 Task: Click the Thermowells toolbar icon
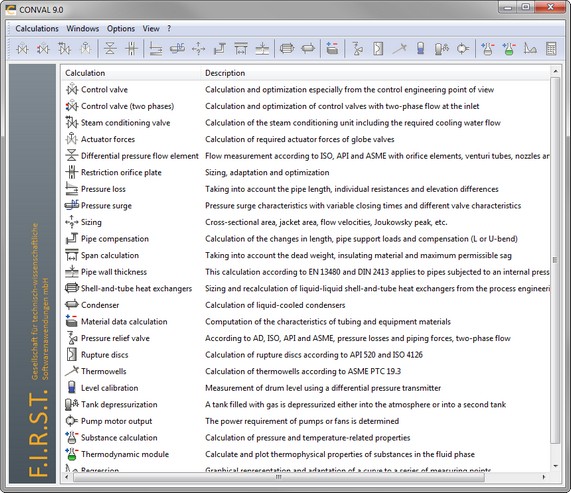click(399, 48)
